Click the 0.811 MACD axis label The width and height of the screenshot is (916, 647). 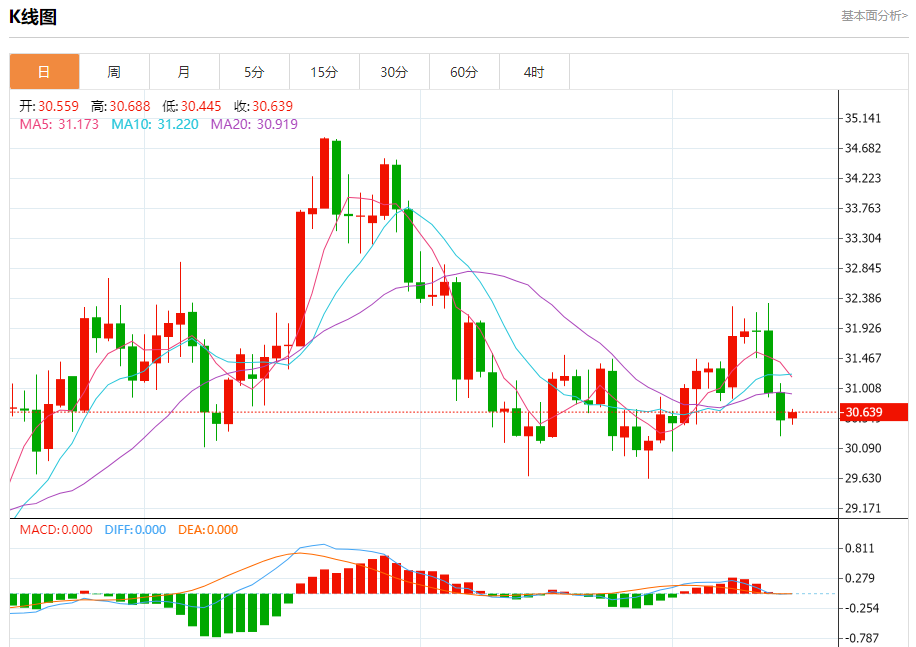(860, 548)
